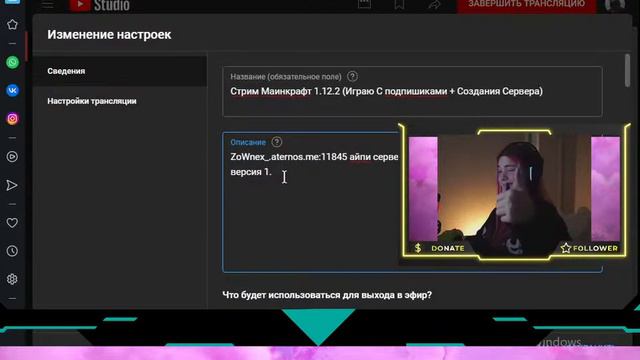Click the bookmark icon in the top bar
640x360 pixels.
coord(399,4)
